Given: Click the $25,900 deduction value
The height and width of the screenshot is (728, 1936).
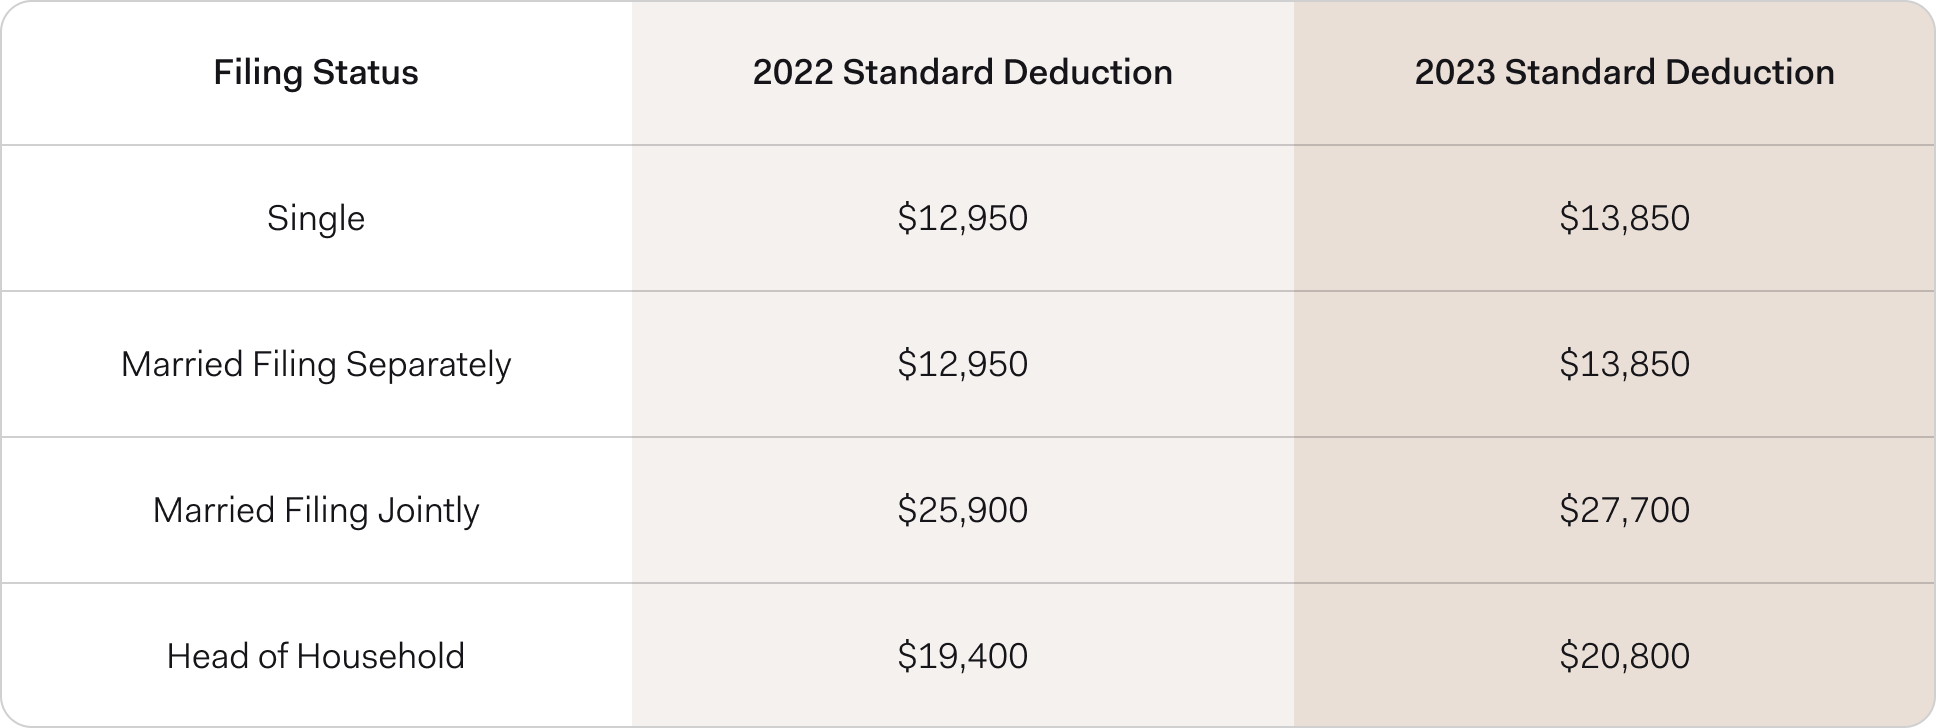Looking at the screenshot, I should (962, 510).
